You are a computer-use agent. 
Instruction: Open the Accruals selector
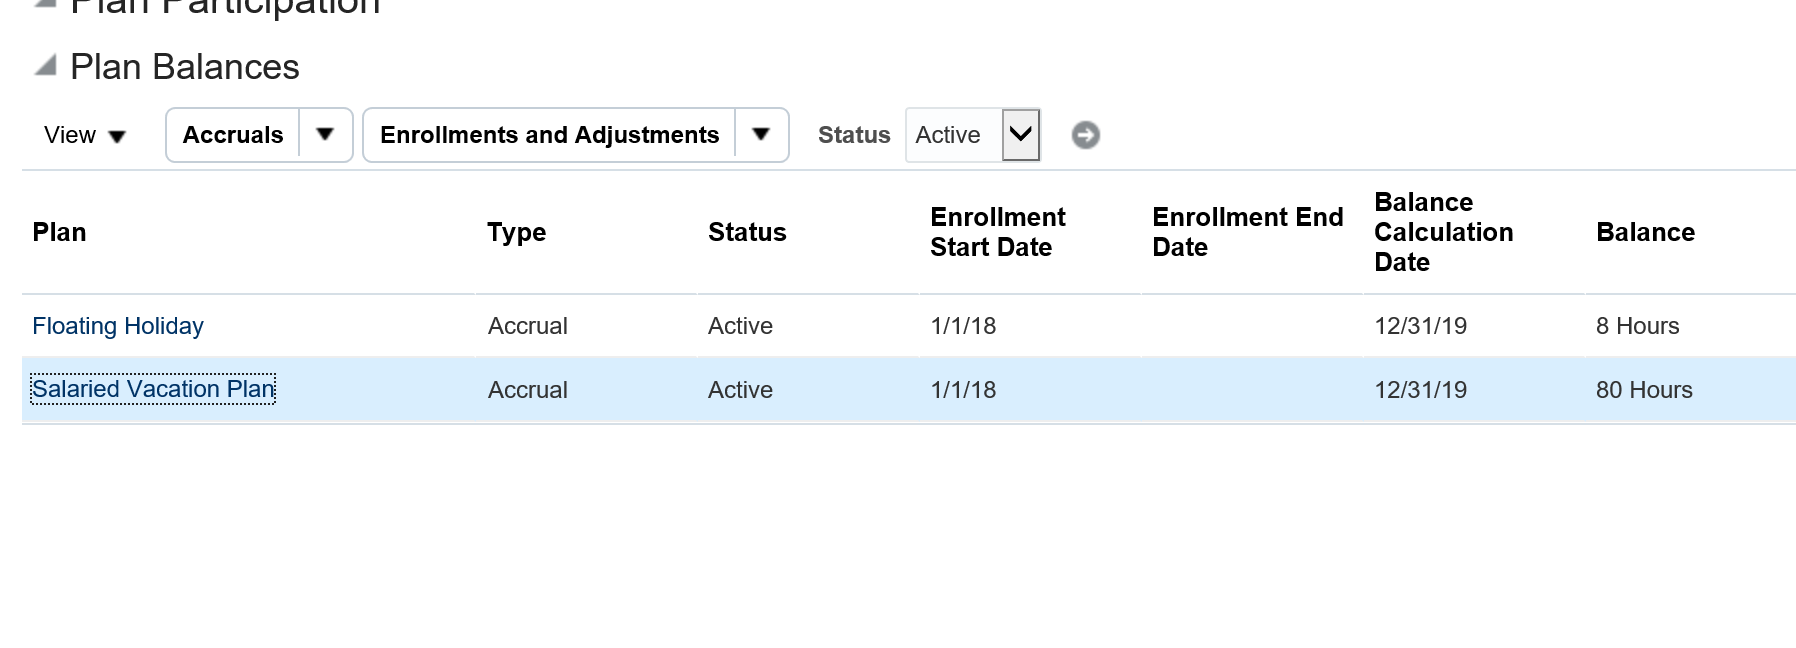tap(232, 134)
